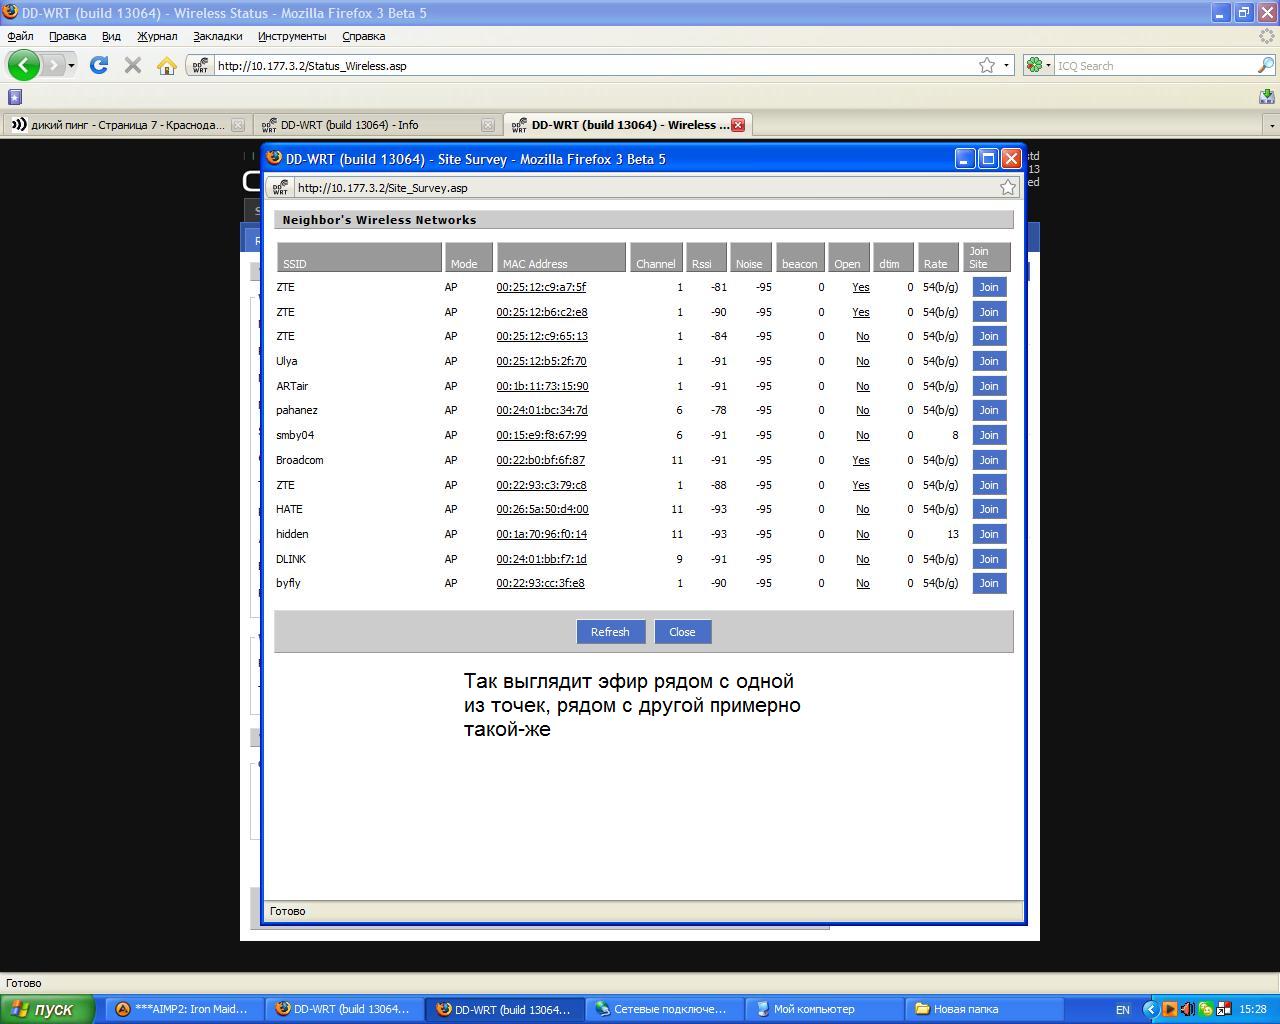Open the Вид menu
Screen dimensions: 1280x1024
click(111, 36)
